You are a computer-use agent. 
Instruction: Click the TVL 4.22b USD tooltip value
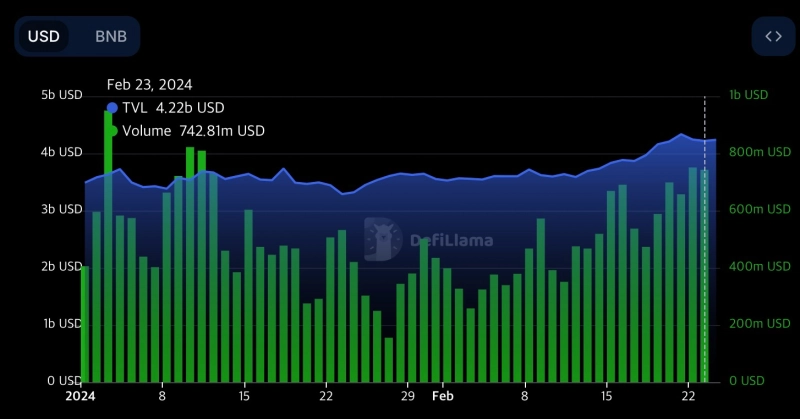tap(173, 108)
